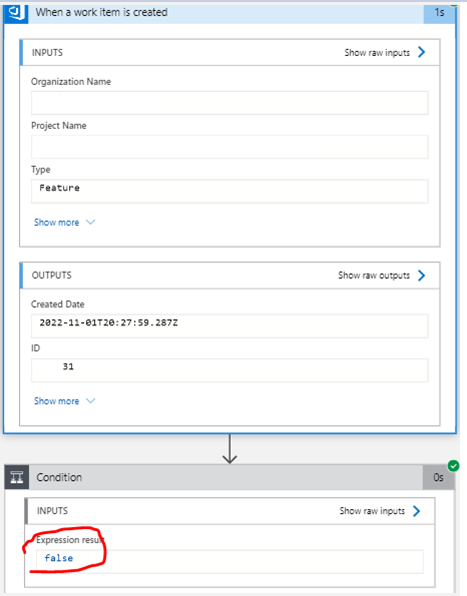Click the Project Name label
This screenshot has height=596, width=467.
click(59, 126)
